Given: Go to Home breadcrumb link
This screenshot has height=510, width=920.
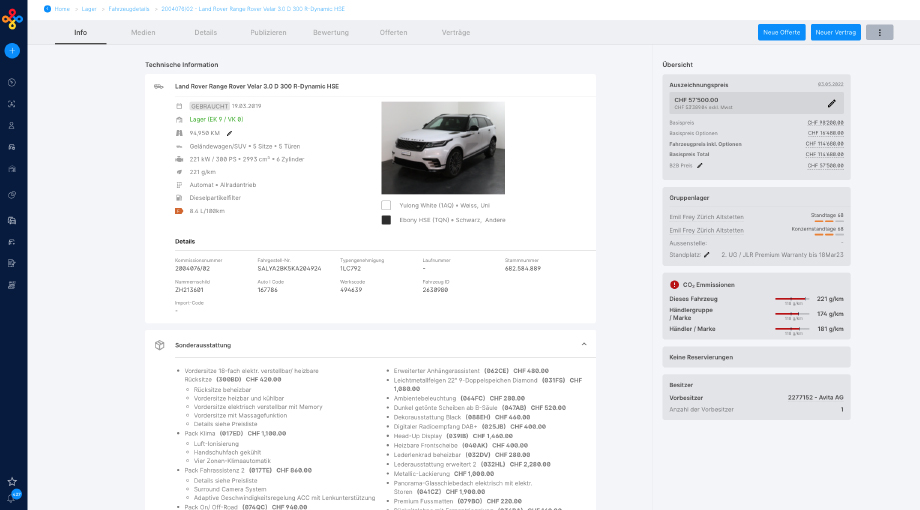Looking at the screenshot, I should point(62,9).
